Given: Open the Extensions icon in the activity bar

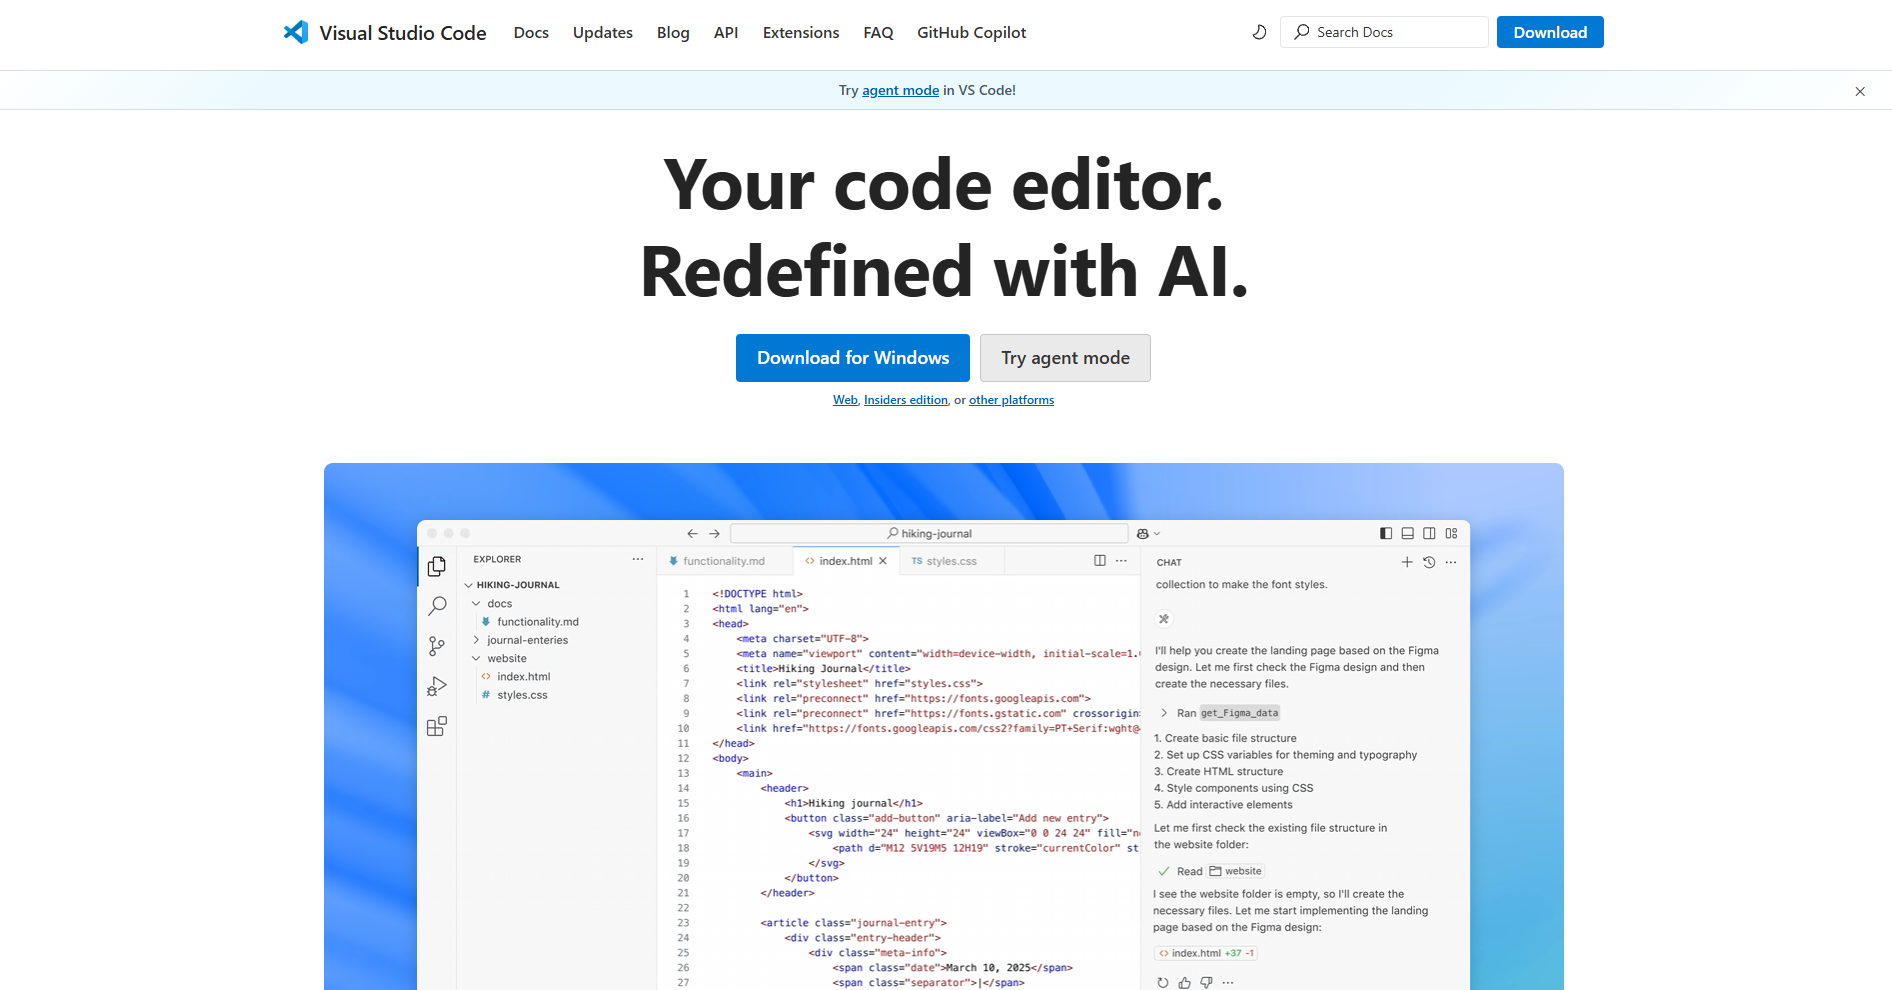Looking at the screenshot, I should [437, 726].
